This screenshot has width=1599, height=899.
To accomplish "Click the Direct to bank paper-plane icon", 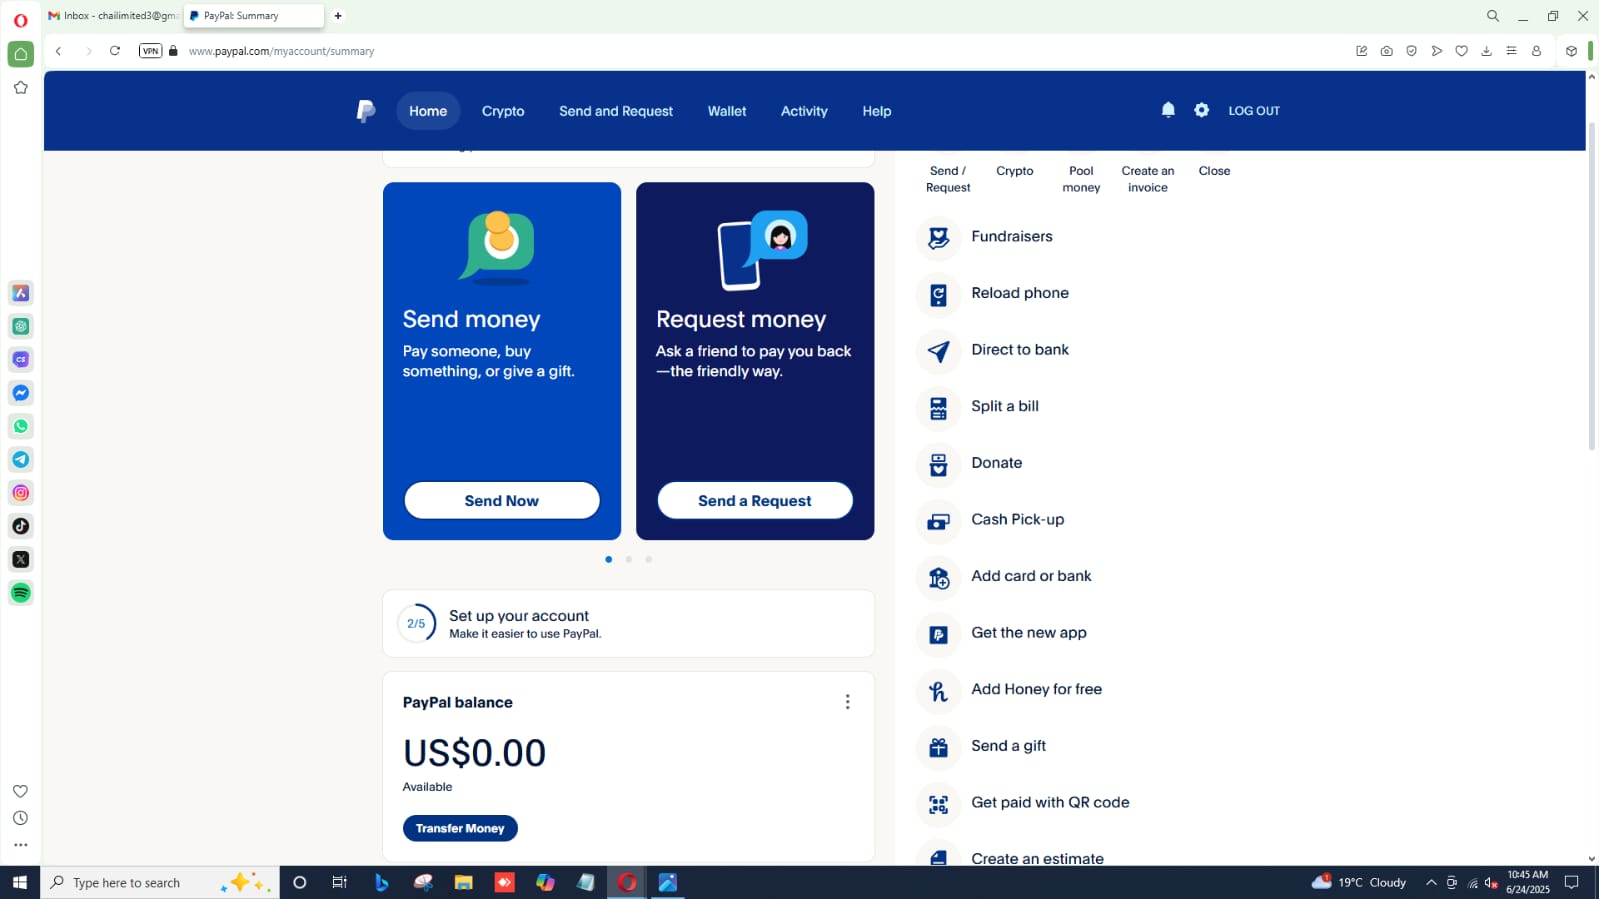I will 938,350.
